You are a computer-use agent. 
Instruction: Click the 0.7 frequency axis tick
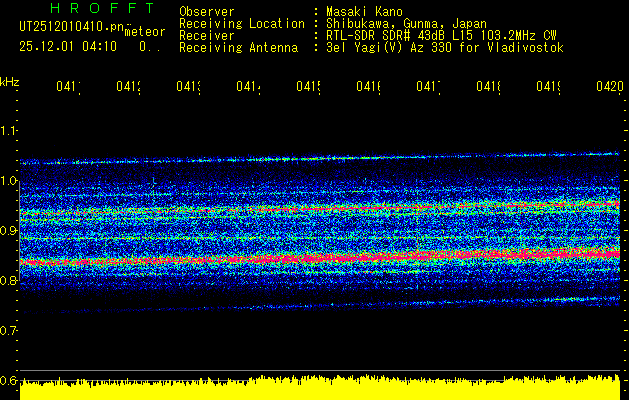tap(9, 330)
